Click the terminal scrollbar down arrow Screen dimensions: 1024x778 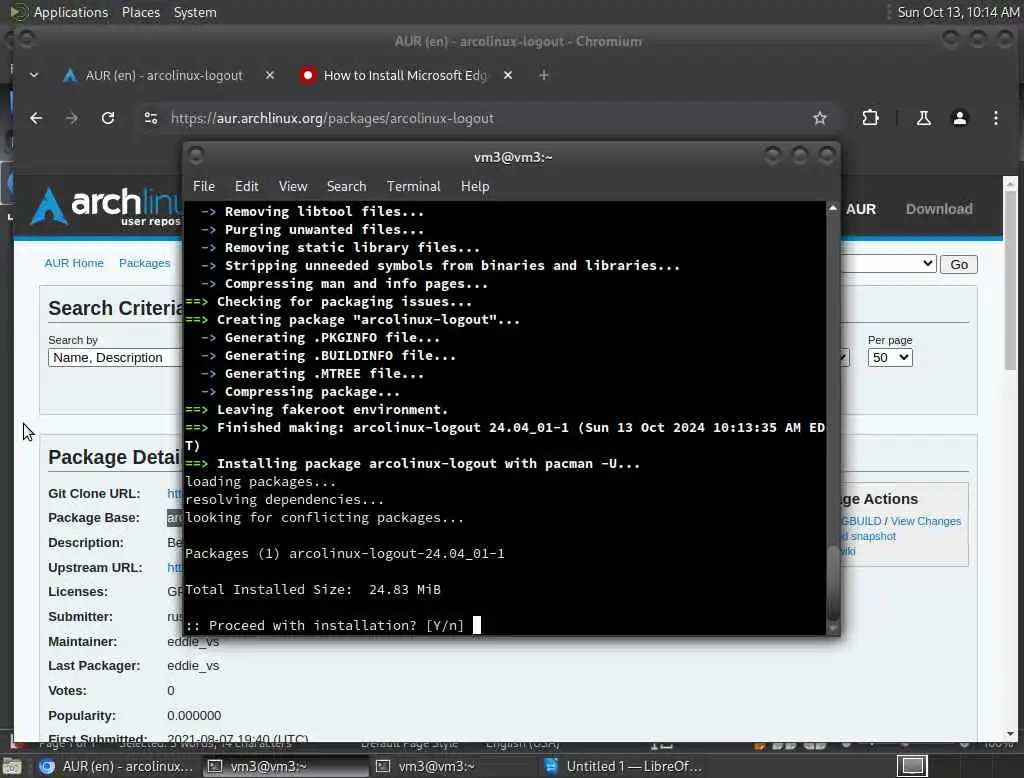coord(833,628)
